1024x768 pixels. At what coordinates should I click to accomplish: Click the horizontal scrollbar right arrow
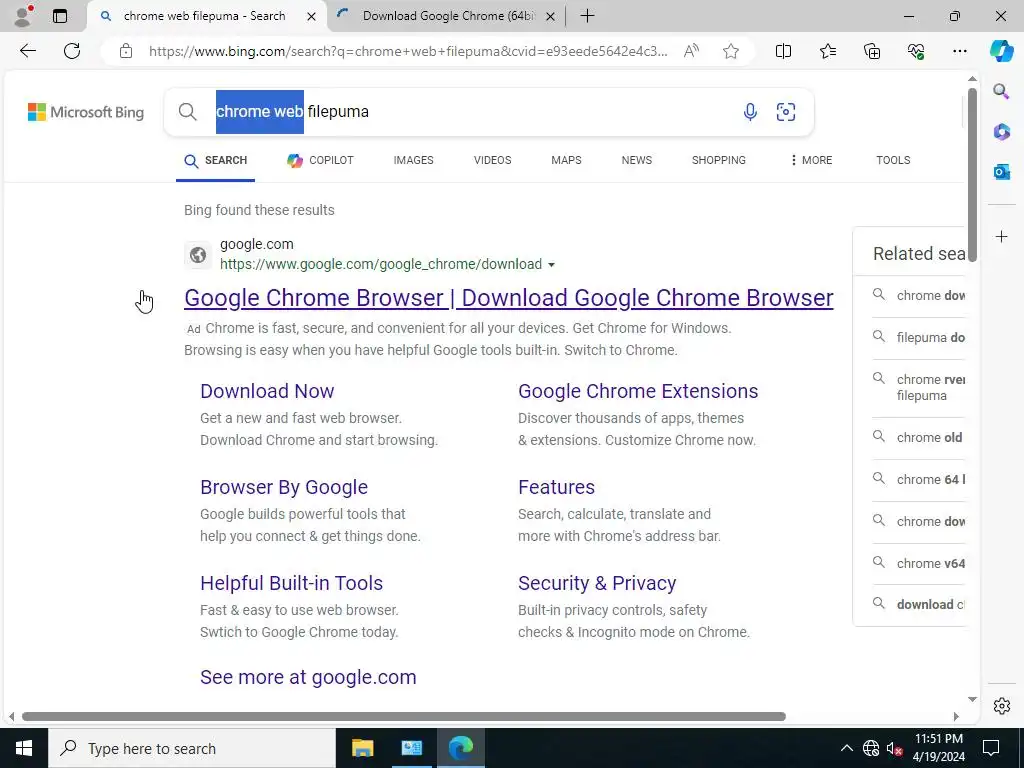pyautogui.click(x=956, y=716)
